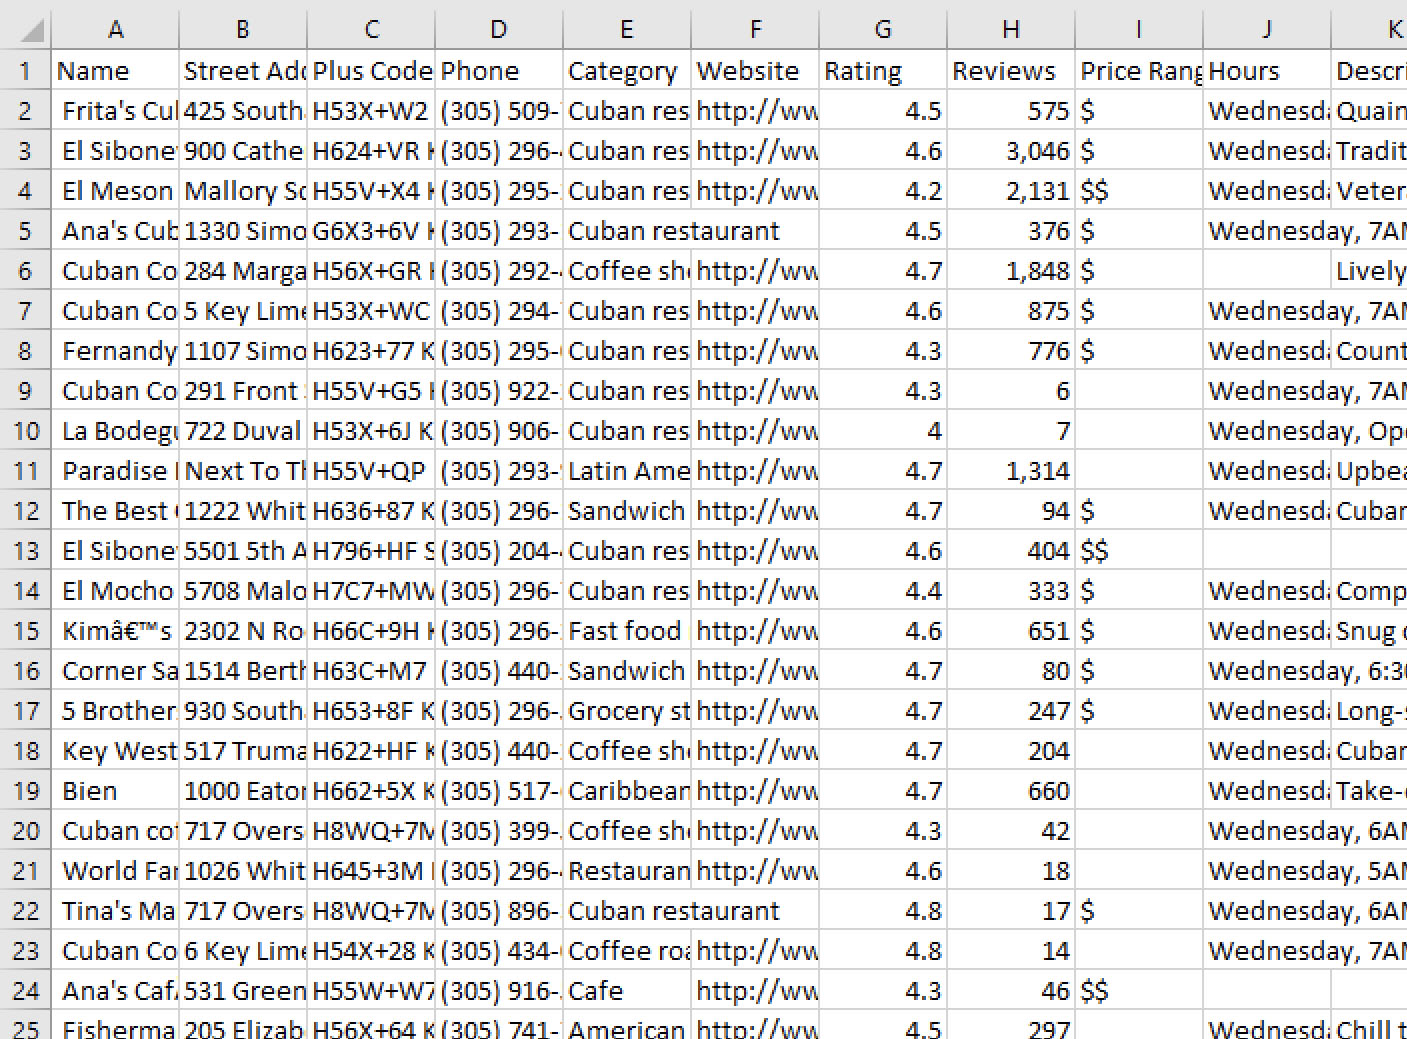Click the 'Category' header cell
The image size is (1407, 1039).
(x=627, y=71)
